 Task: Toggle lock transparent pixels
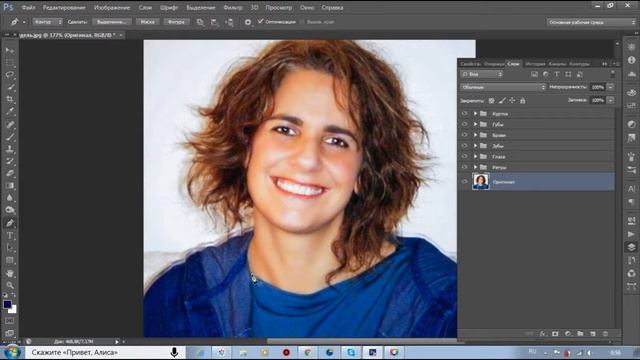click(x=491, y=100)
